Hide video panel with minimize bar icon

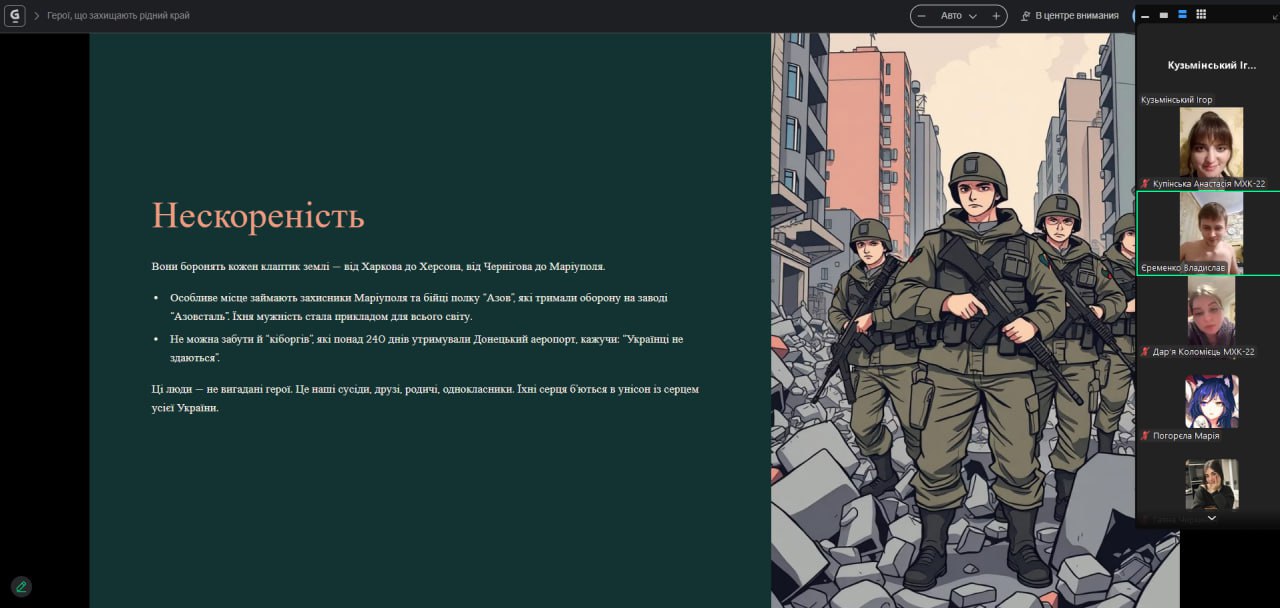pyautogui.click(x=1145, y=15)
